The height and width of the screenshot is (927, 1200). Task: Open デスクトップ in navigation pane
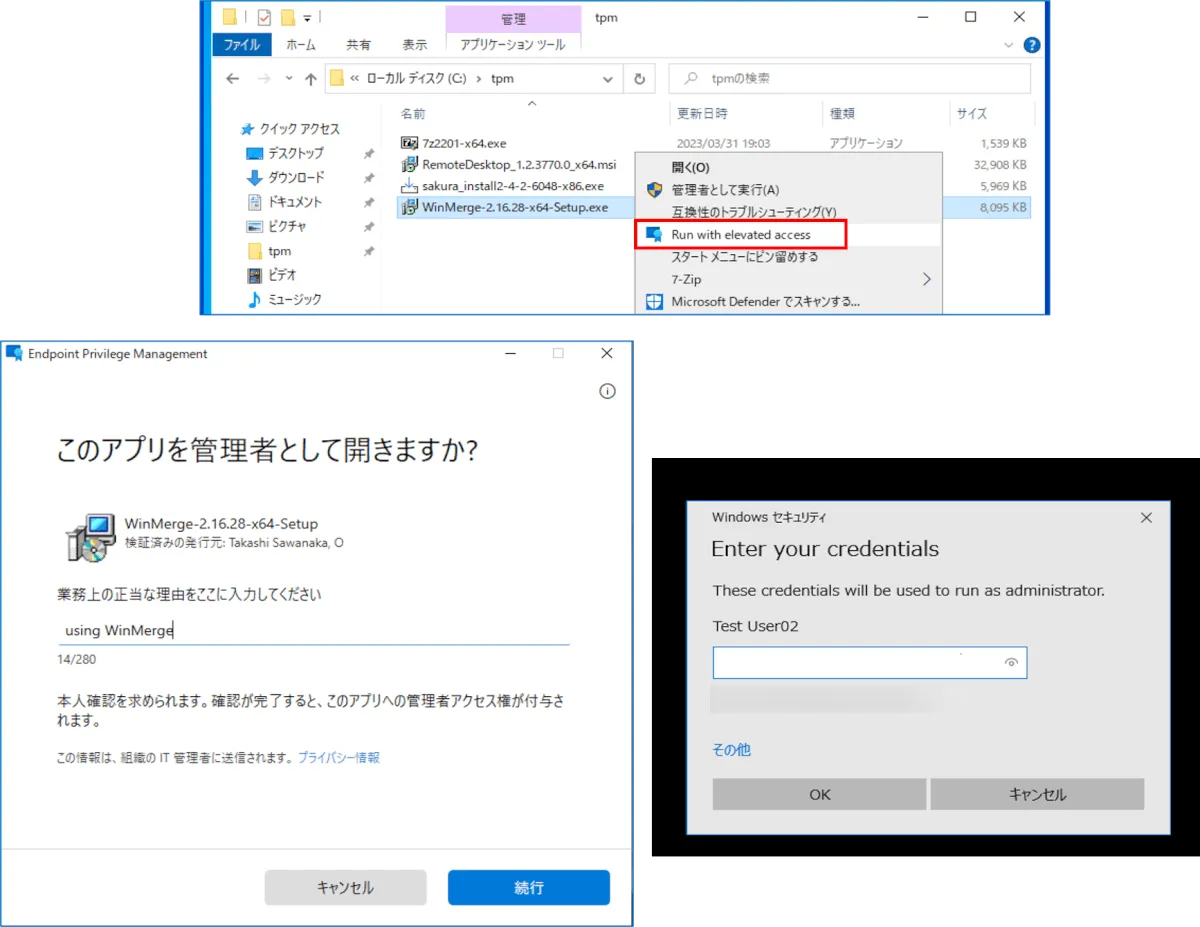click(295, 153)
